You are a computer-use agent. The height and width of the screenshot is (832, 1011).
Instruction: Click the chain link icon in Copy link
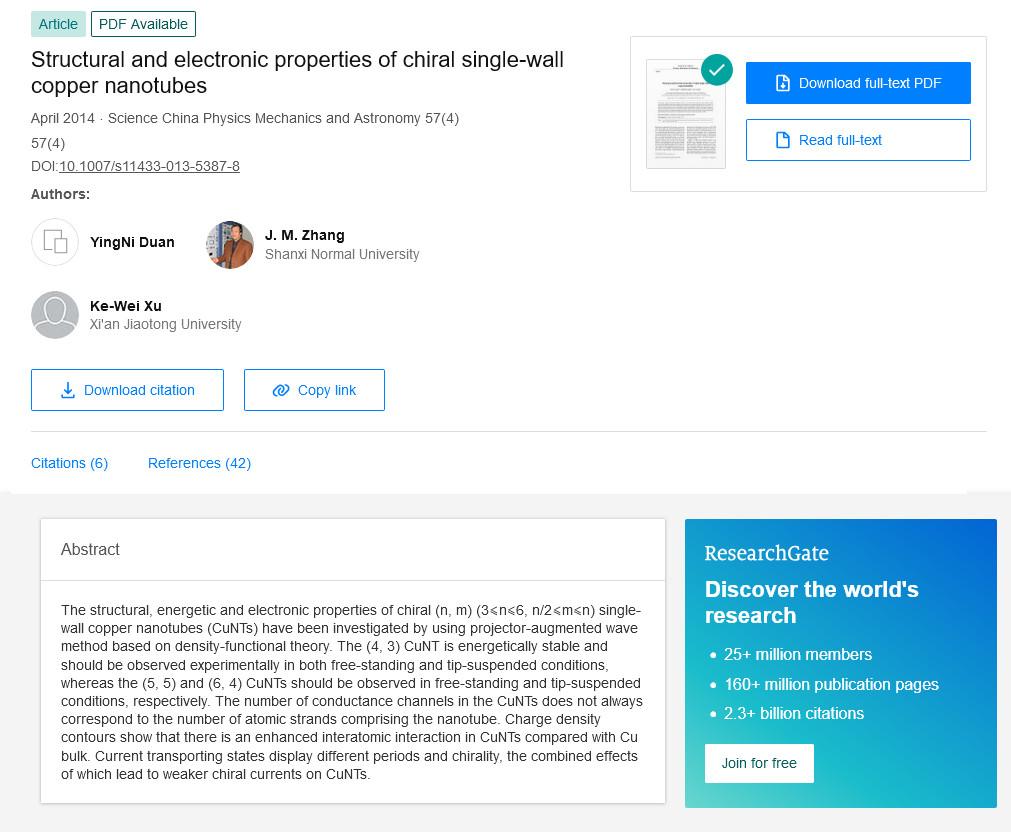281,390
